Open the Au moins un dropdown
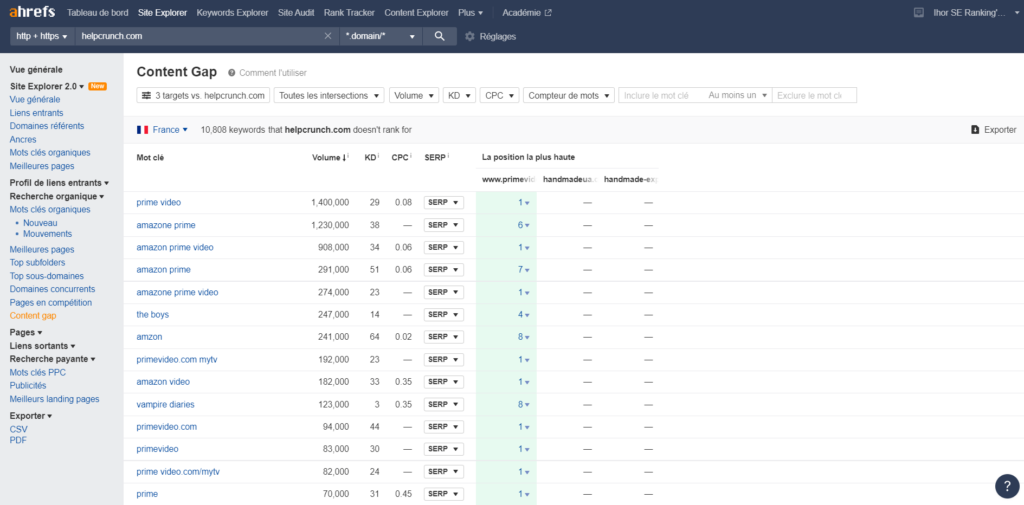The width and height of the screenshot is (1024, 505). [x=737, y=95]
